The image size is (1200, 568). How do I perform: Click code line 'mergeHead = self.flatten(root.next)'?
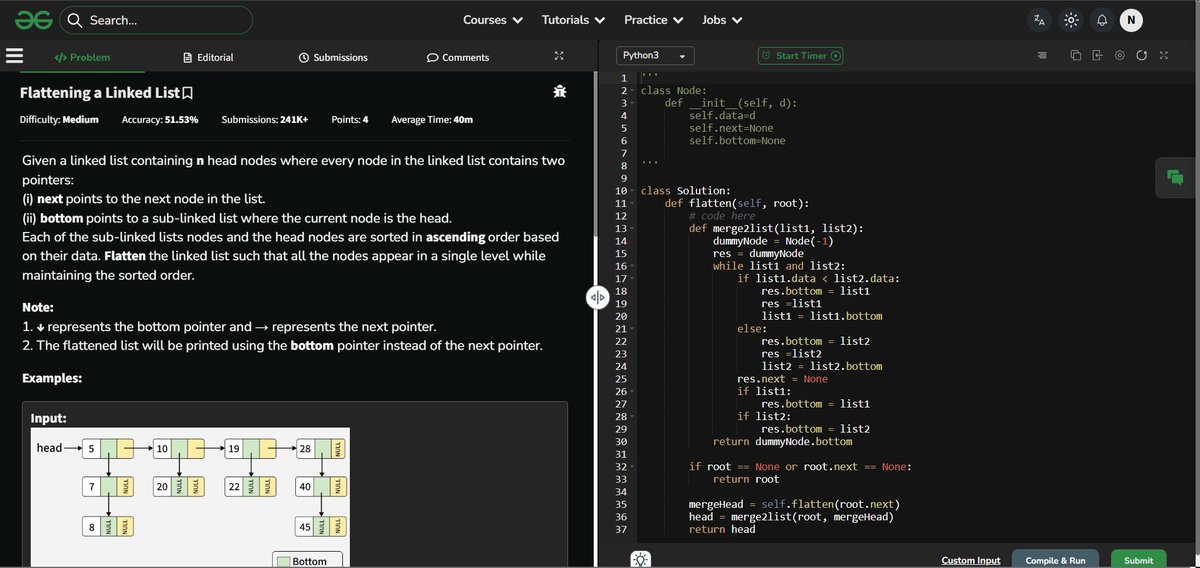click(794, 504)
